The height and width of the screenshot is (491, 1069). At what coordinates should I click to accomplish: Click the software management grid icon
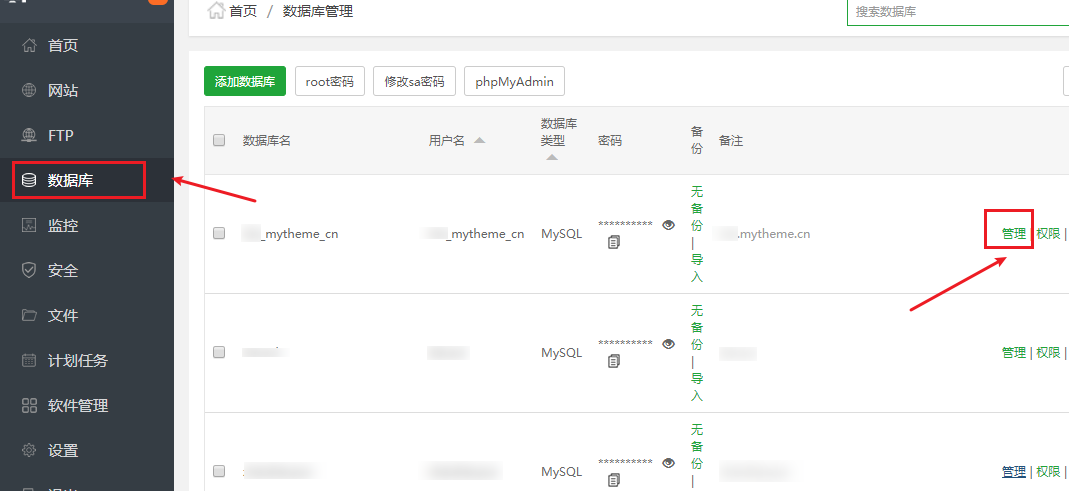(x=29, y=405)
